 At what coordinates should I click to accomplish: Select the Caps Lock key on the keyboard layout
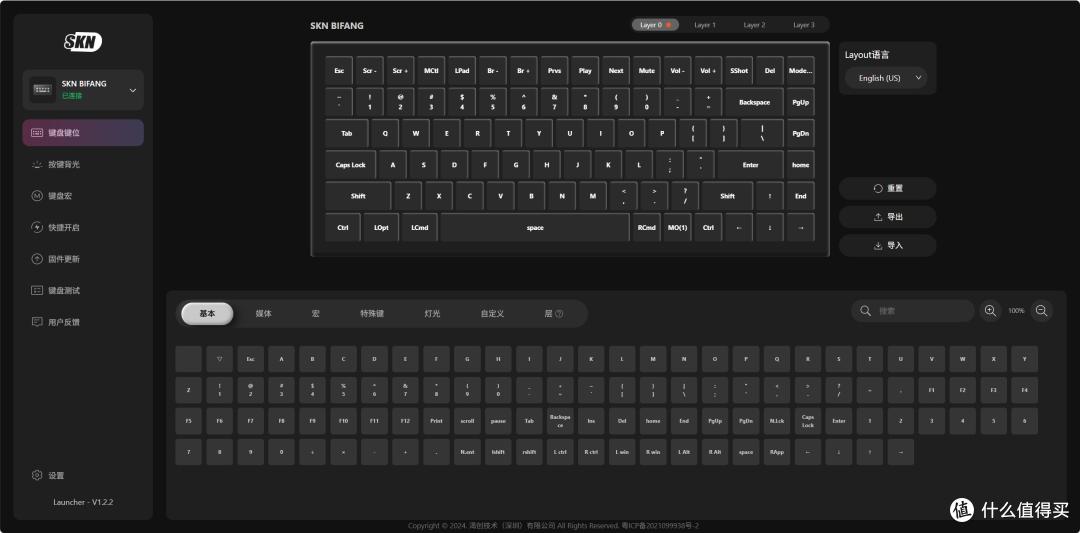(x=351, y=165)
